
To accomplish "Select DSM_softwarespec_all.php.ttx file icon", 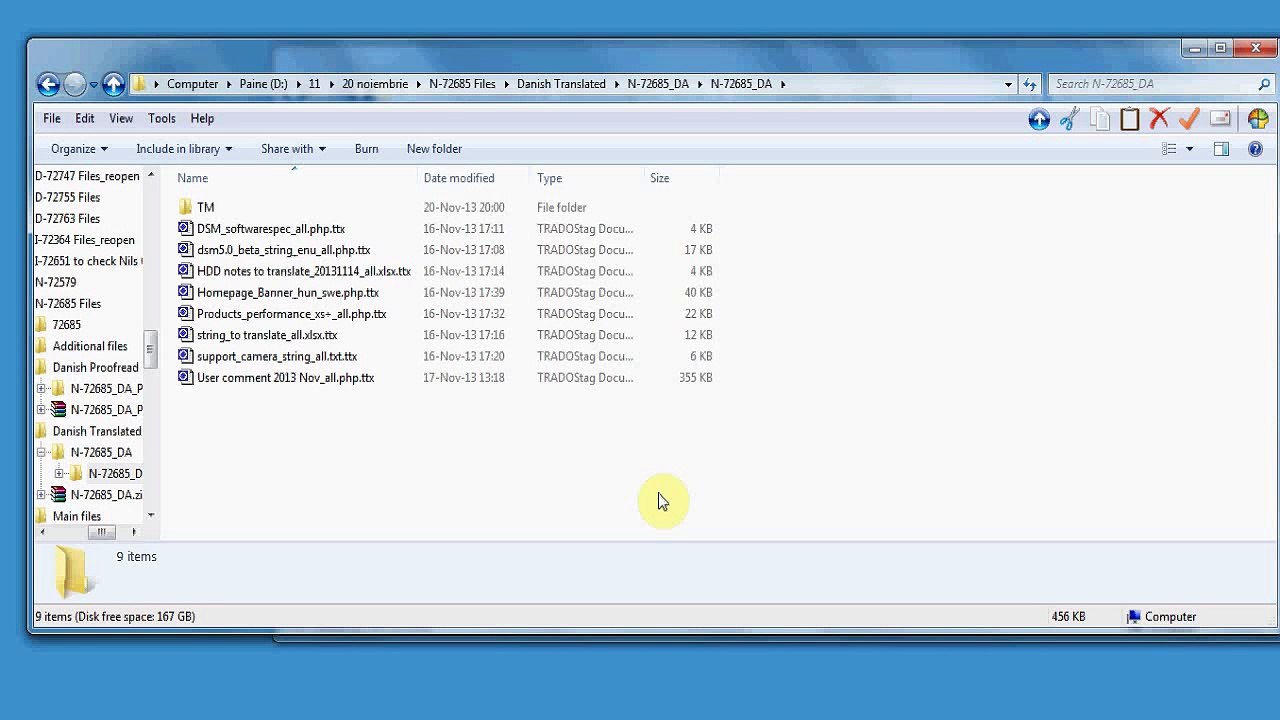I will [x=185, y=229].
